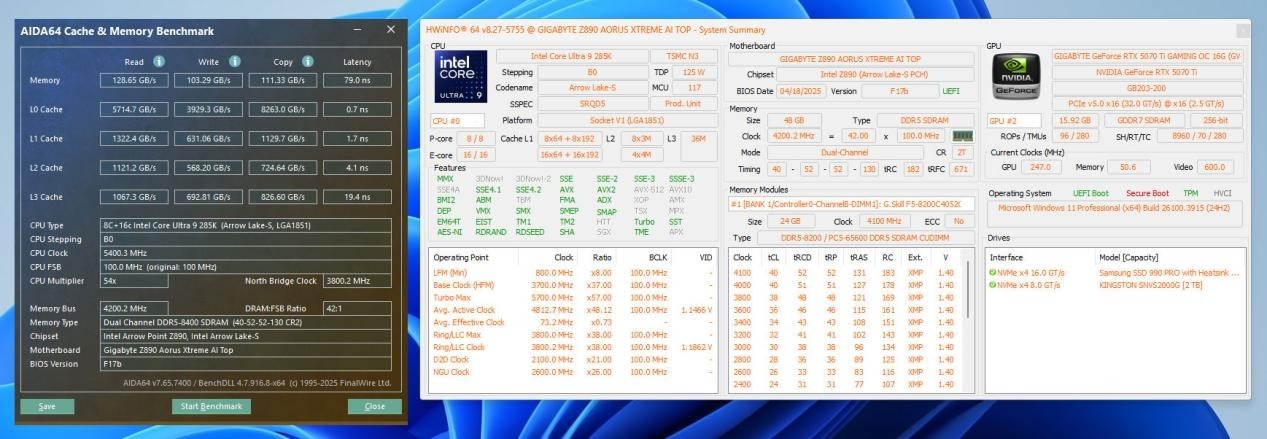
Task: Click the Intel Core Ultra 9 285K name field
Action: coord(571,57)
